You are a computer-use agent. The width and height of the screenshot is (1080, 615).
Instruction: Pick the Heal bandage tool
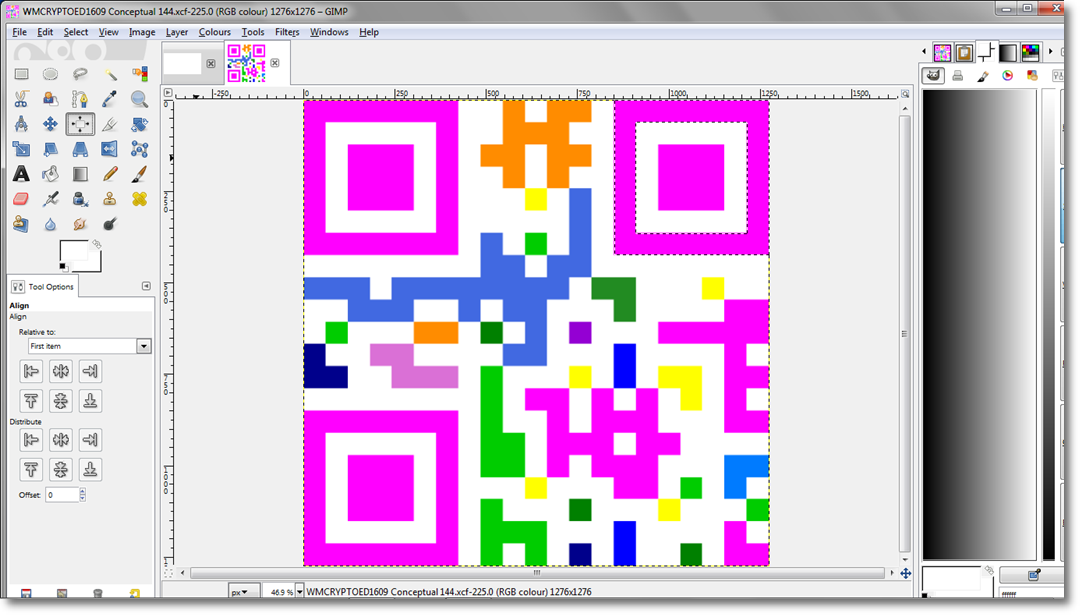tap(139, 199)
